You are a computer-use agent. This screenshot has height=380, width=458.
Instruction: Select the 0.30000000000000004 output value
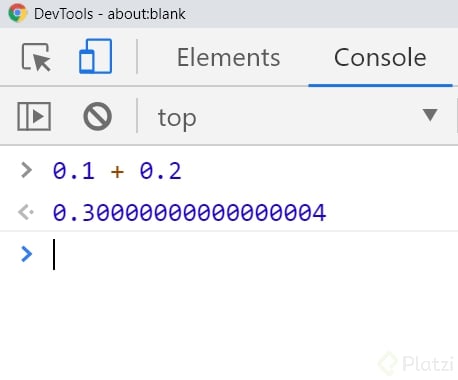point(189,213)
